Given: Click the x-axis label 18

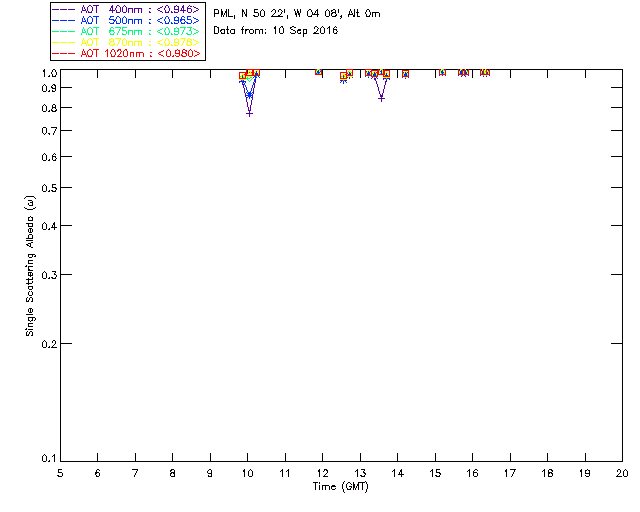Looking at the screenshot, I should click(547, 473).
